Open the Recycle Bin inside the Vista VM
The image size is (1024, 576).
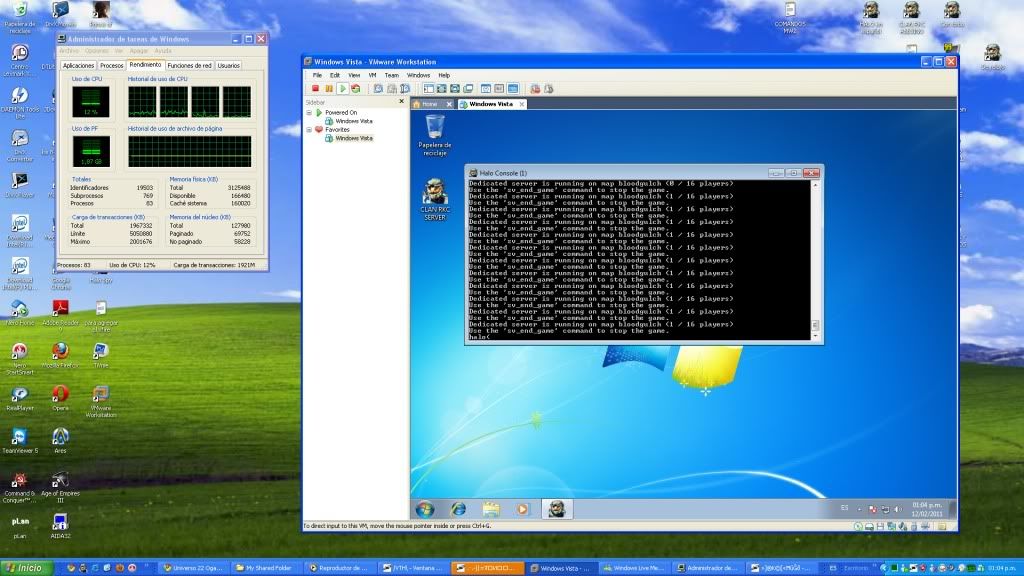click(435, 135)
